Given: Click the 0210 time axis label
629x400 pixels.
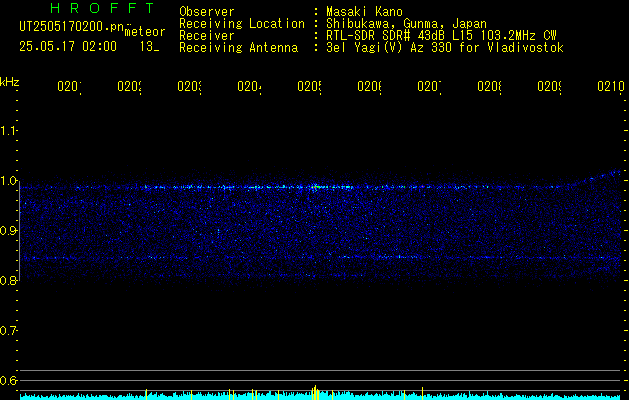Looking at the screenshot, I should tap(611, 86).
